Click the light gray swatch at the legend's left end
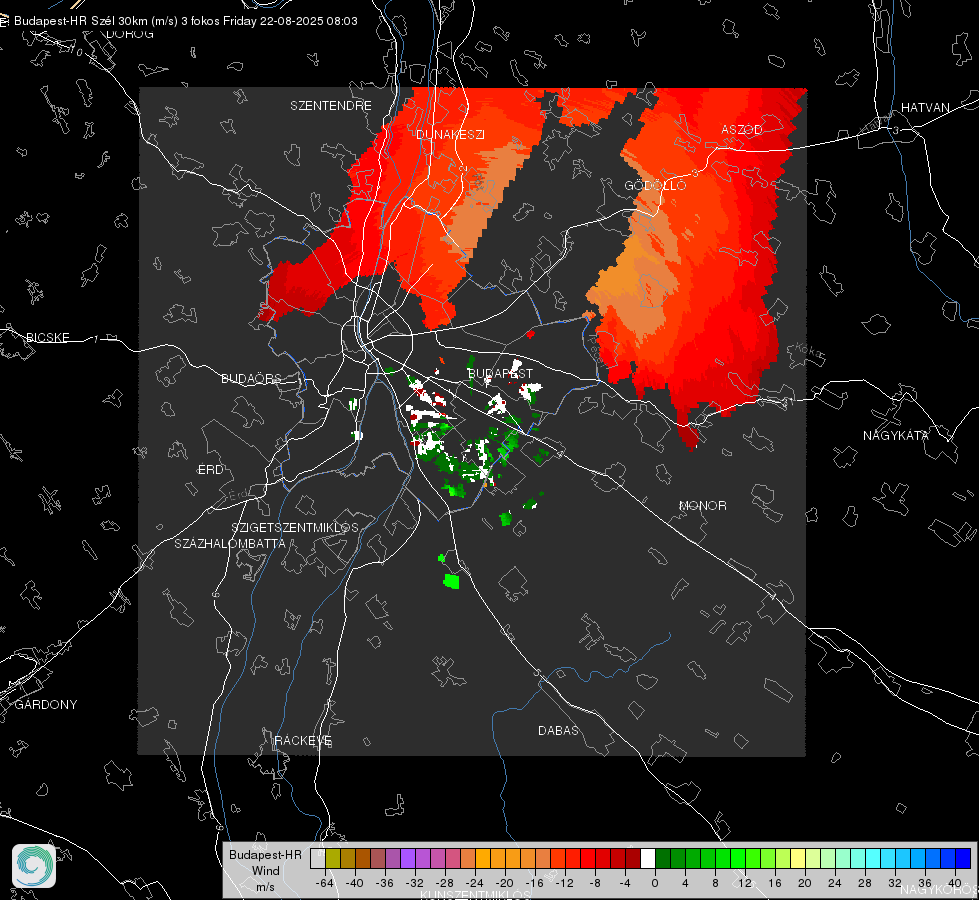979x900 pixels. tap(317, 858)
